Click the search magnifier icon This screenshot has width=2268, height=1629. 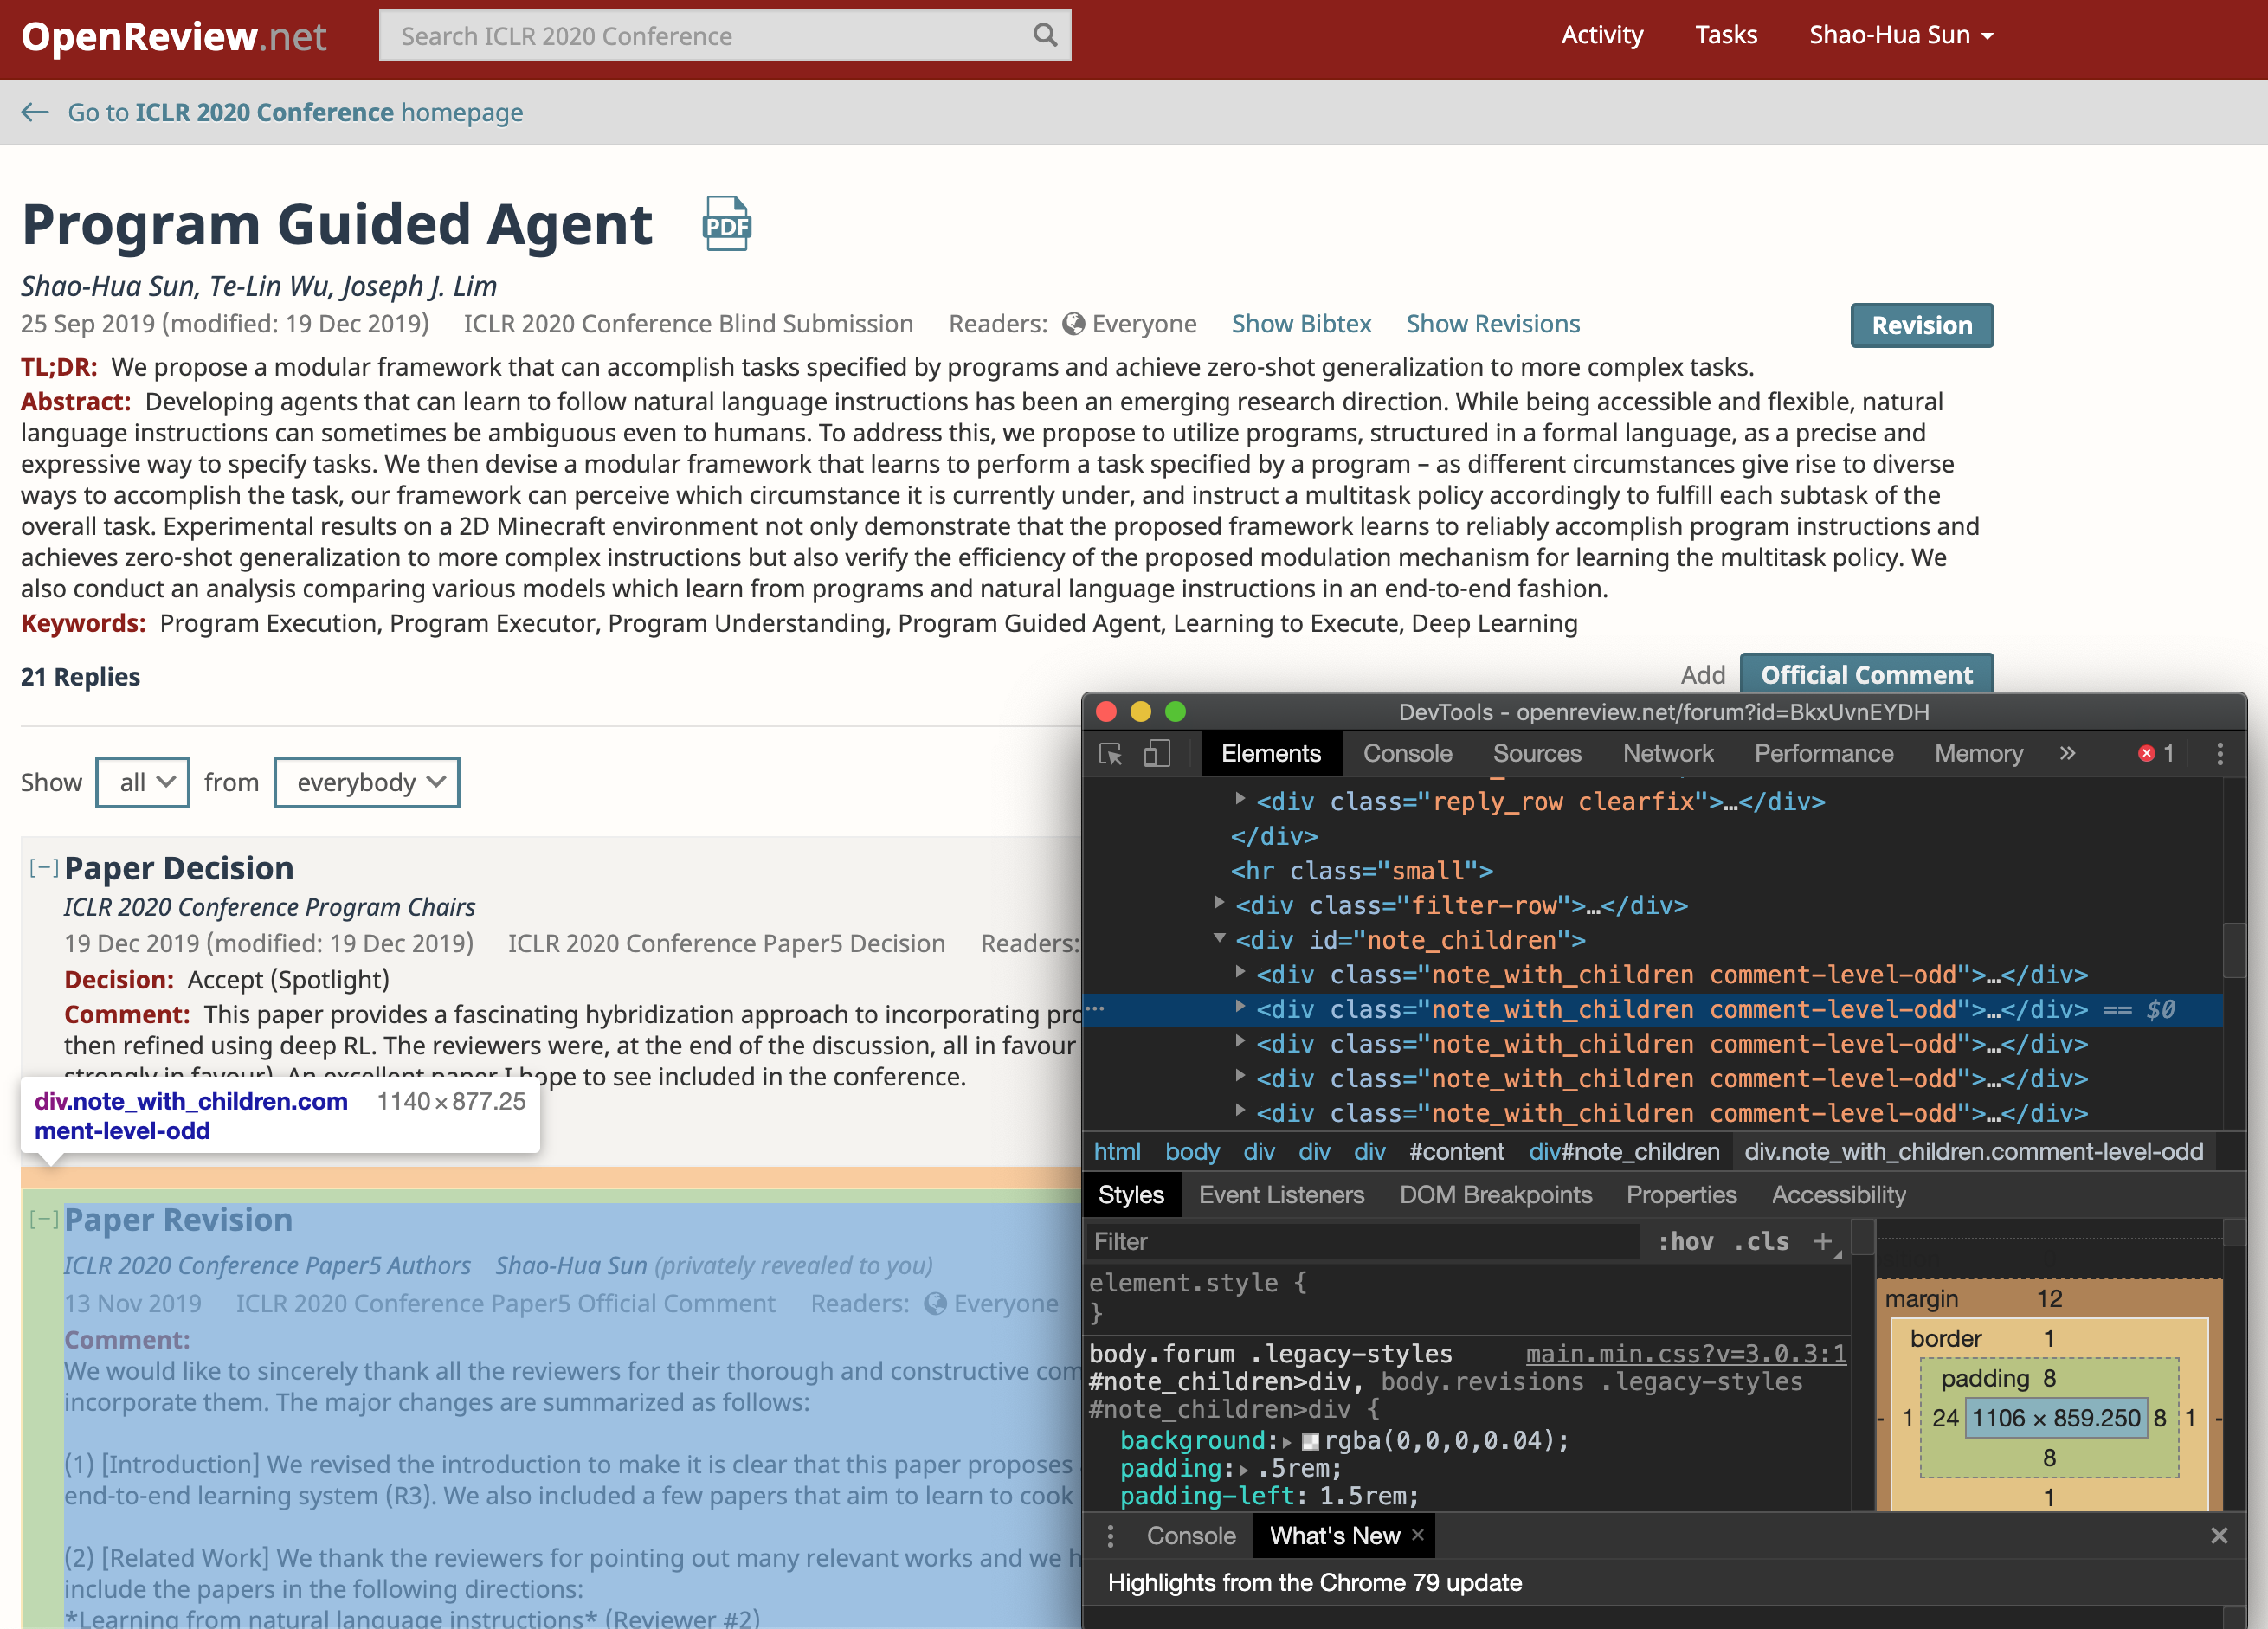pos(1045,36)
